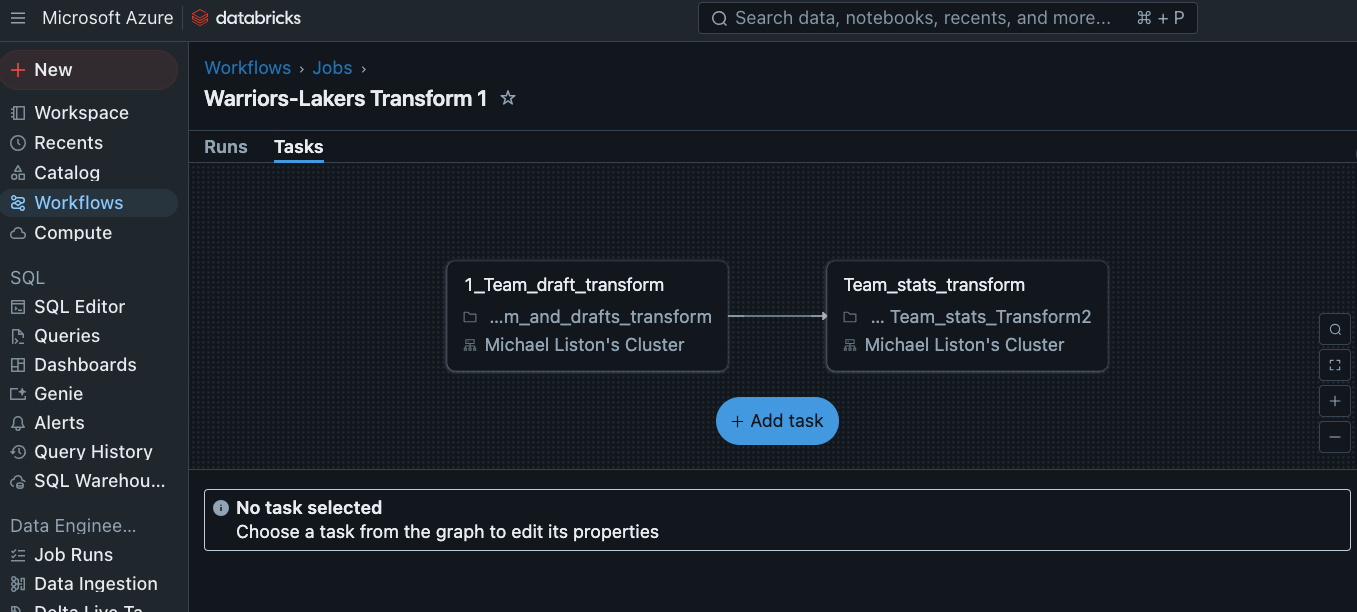This screenshot has height=612, width=1357.
Task: Click the Alerts bell icon
Action: (x=18, y=423)
